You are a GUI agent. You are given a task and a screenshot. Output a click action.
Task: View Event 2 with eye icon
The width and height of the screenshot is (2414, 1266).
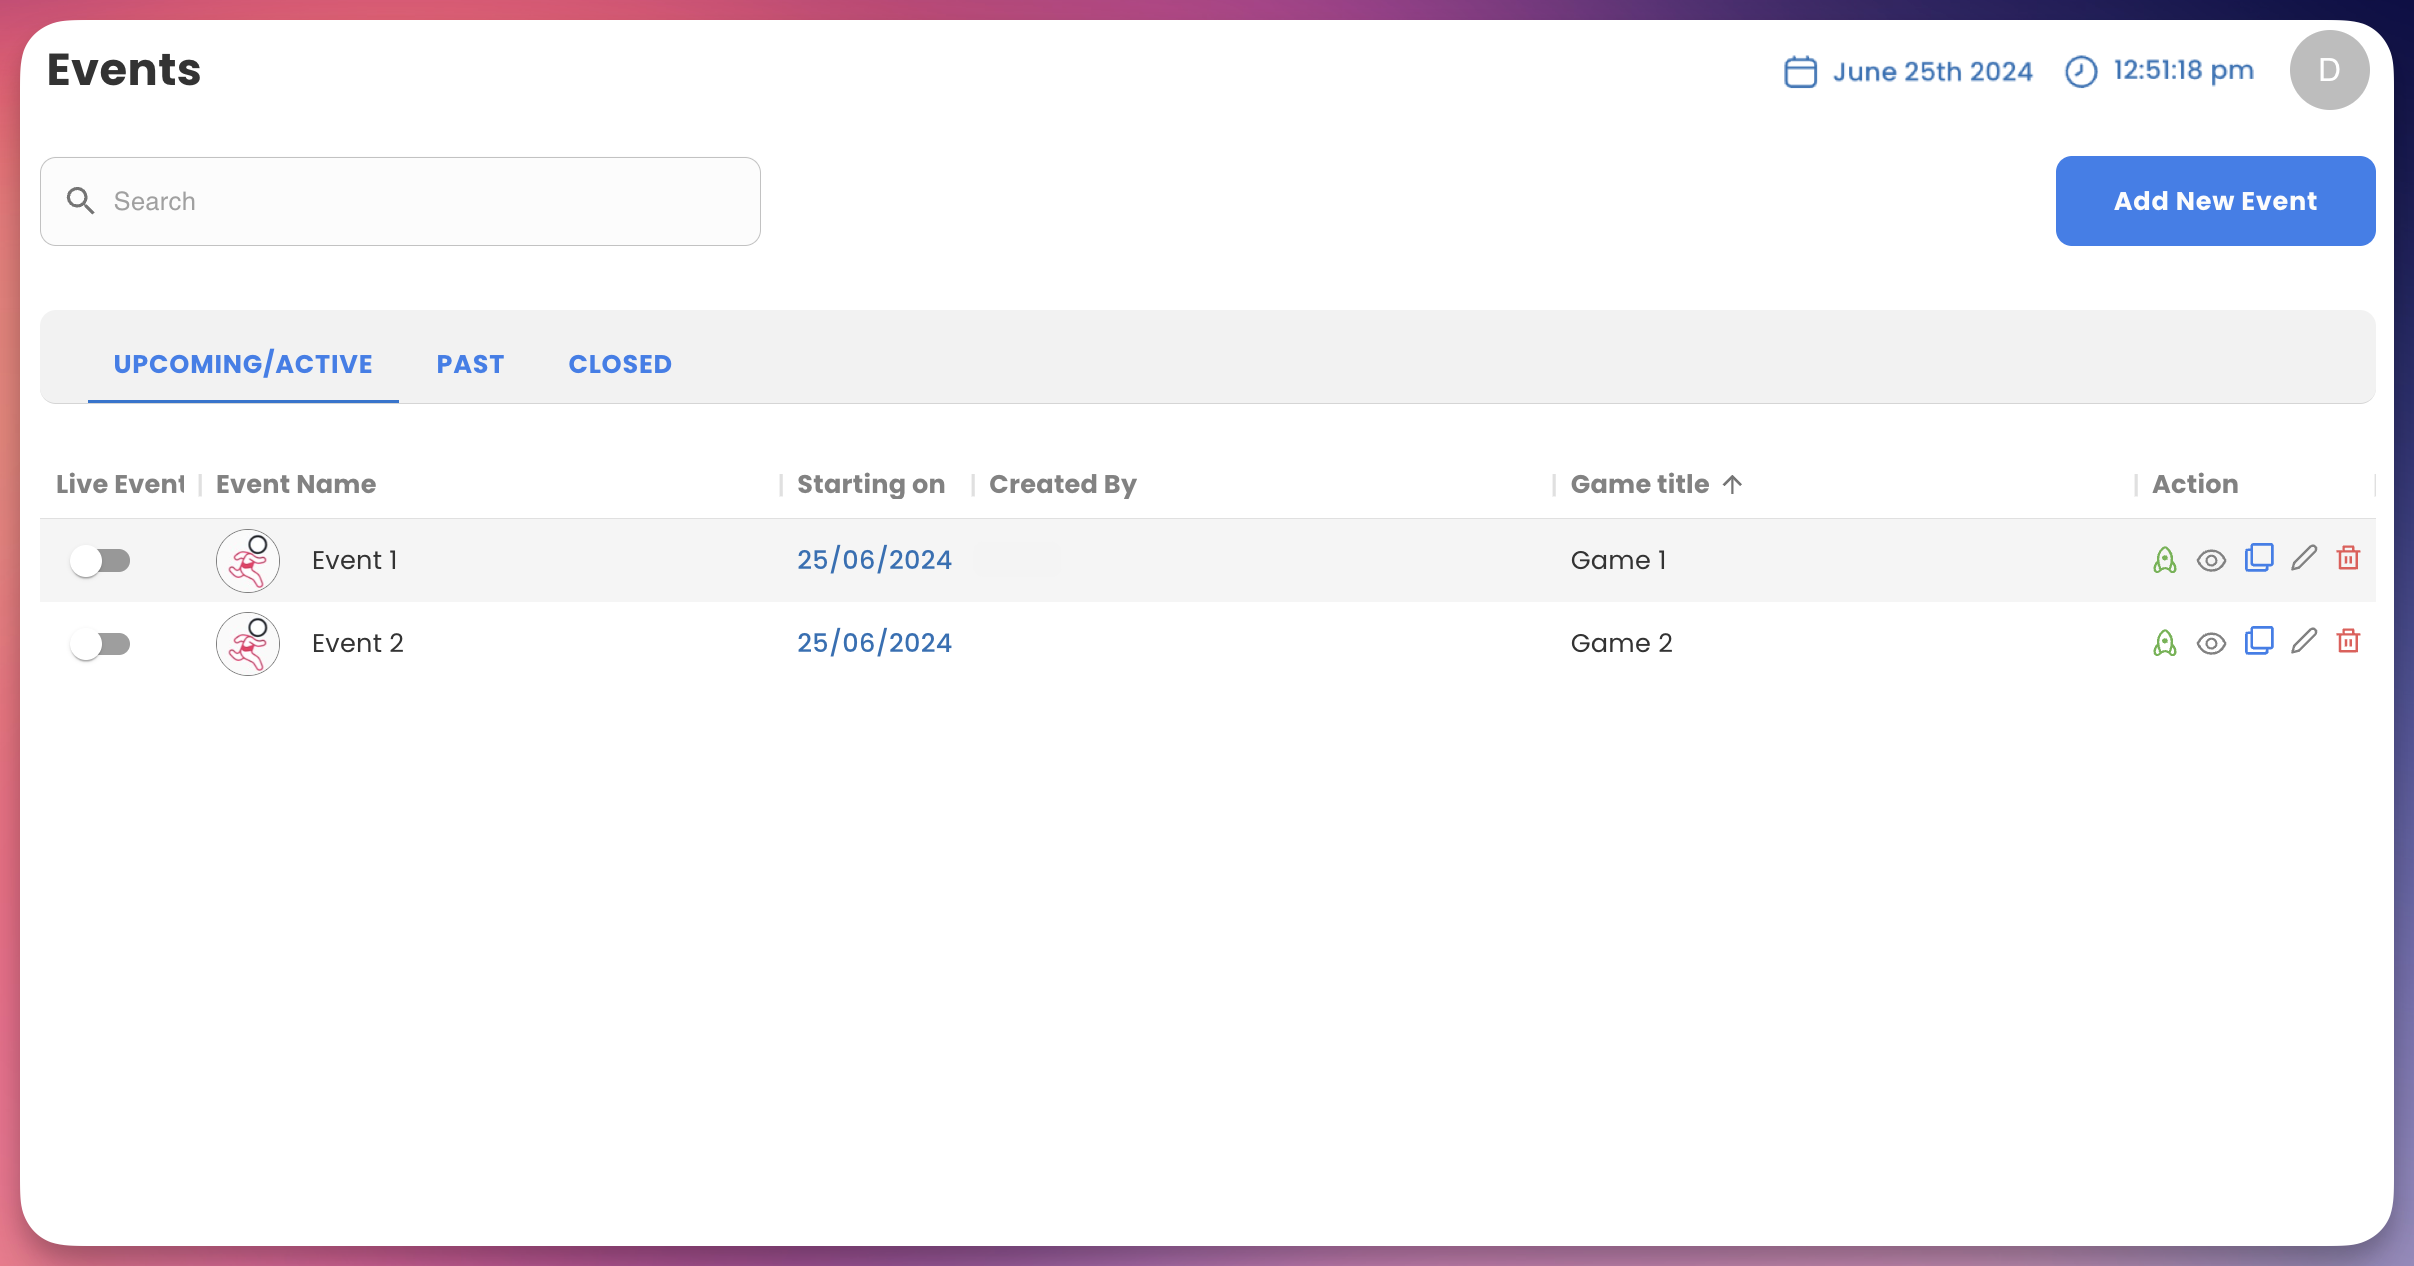2211,644
